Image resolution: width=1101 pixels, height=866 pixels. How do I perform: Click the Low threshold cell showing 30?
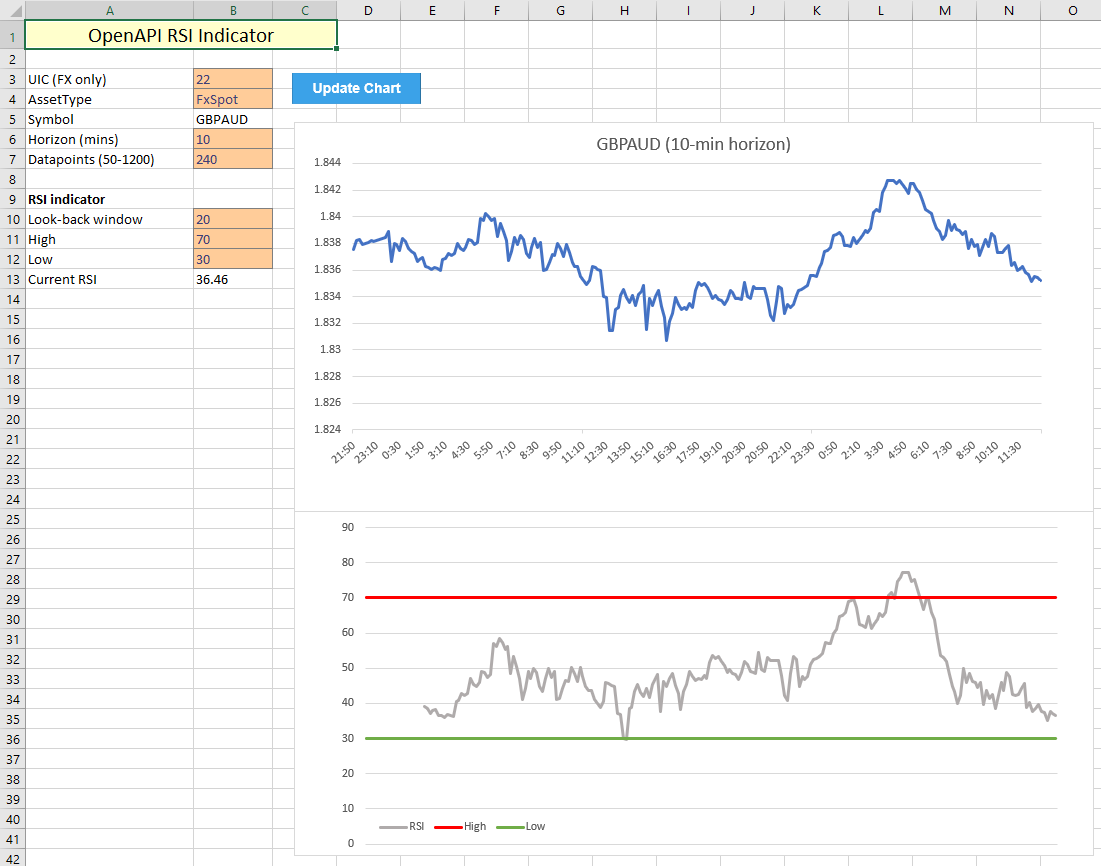[x=232, y=259]
